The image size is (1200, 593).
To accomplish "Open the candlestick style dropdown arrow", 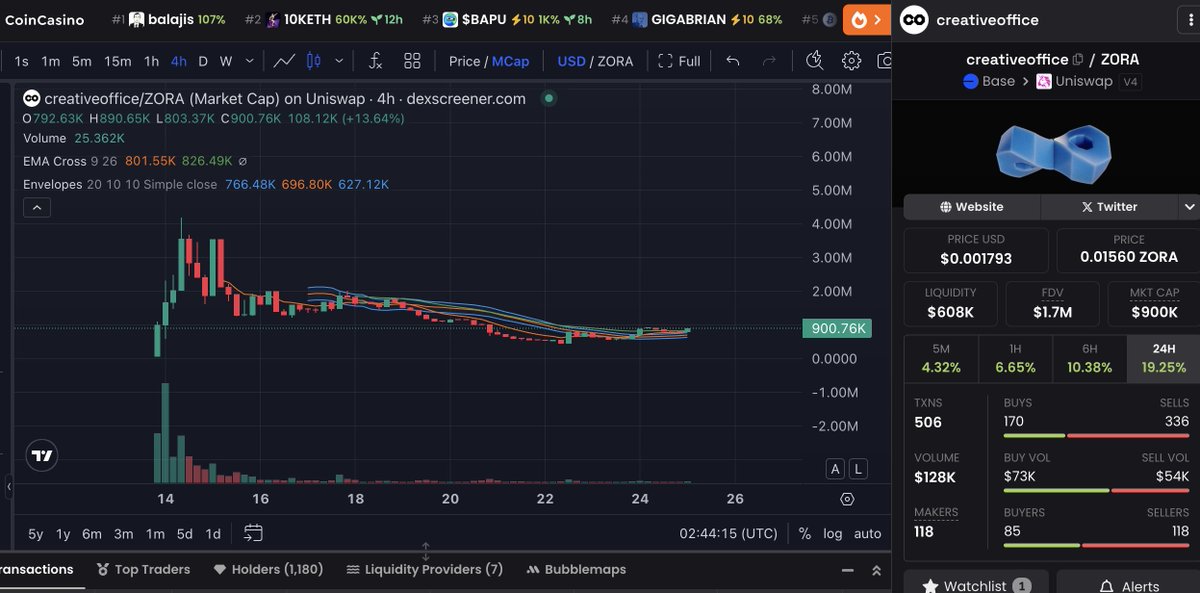I will tap(337, 60).
